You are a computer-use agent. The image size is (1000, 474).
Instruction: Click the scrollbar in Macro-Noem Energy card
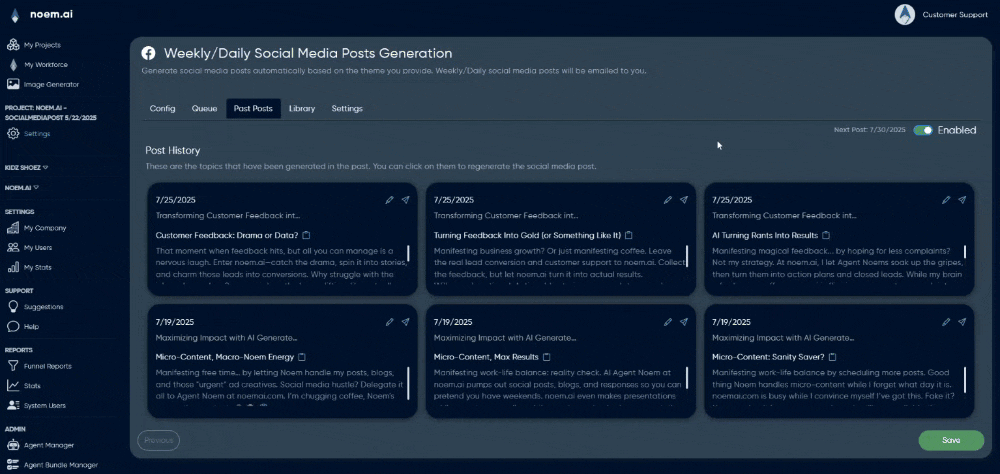pyautogui.click(x=408, y=383)
